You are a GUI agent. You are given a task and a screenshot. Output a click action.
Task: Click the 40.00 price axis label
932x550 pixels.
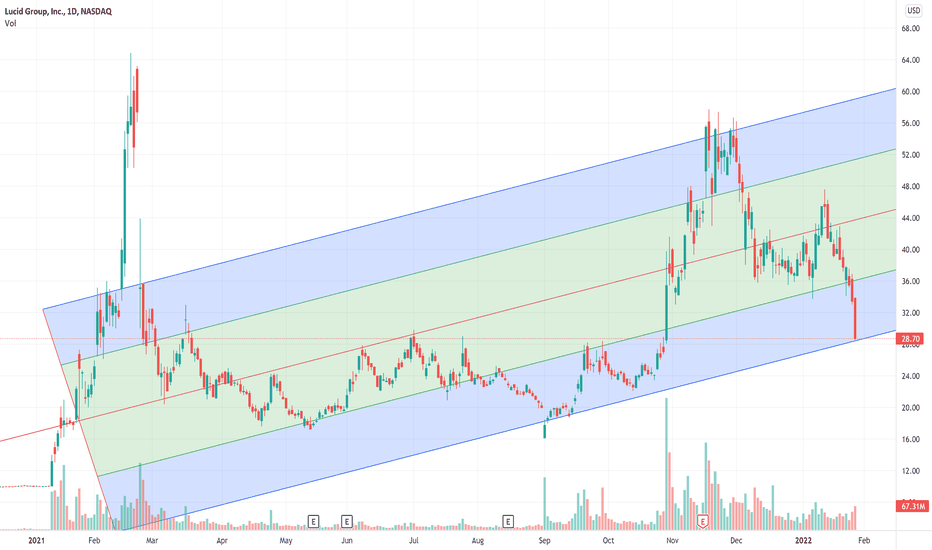pyautogui.click(x=910, y=250)
